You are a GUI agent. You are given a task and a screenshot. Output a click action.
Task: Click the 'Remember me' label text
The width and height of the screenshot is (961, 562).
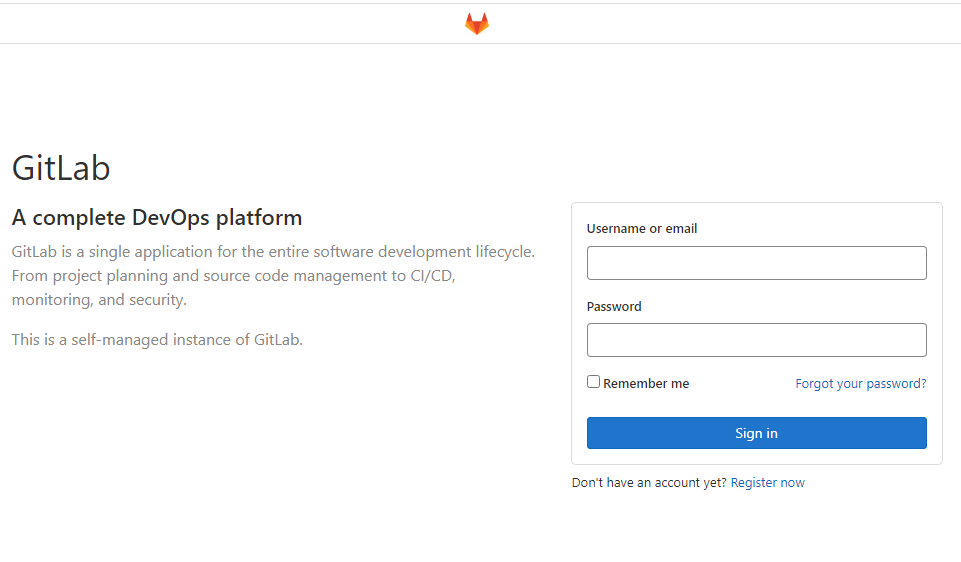point(646,384)
